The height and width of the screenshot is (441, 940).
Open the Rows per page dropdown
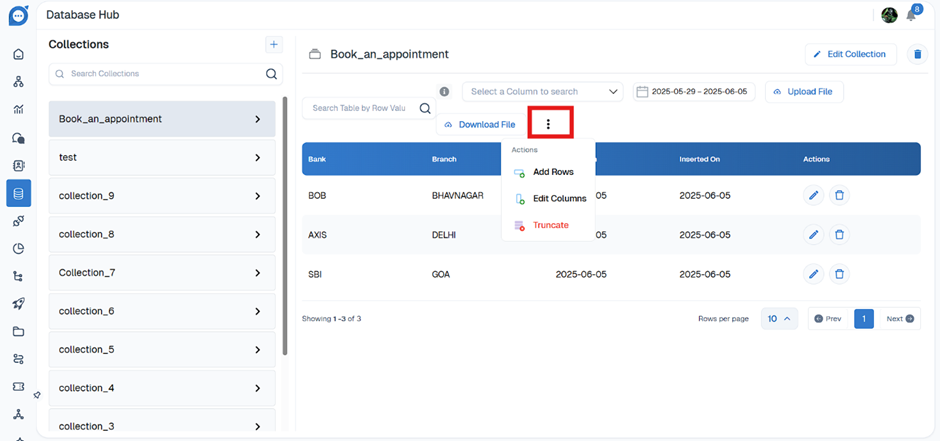tap(779, 319)
